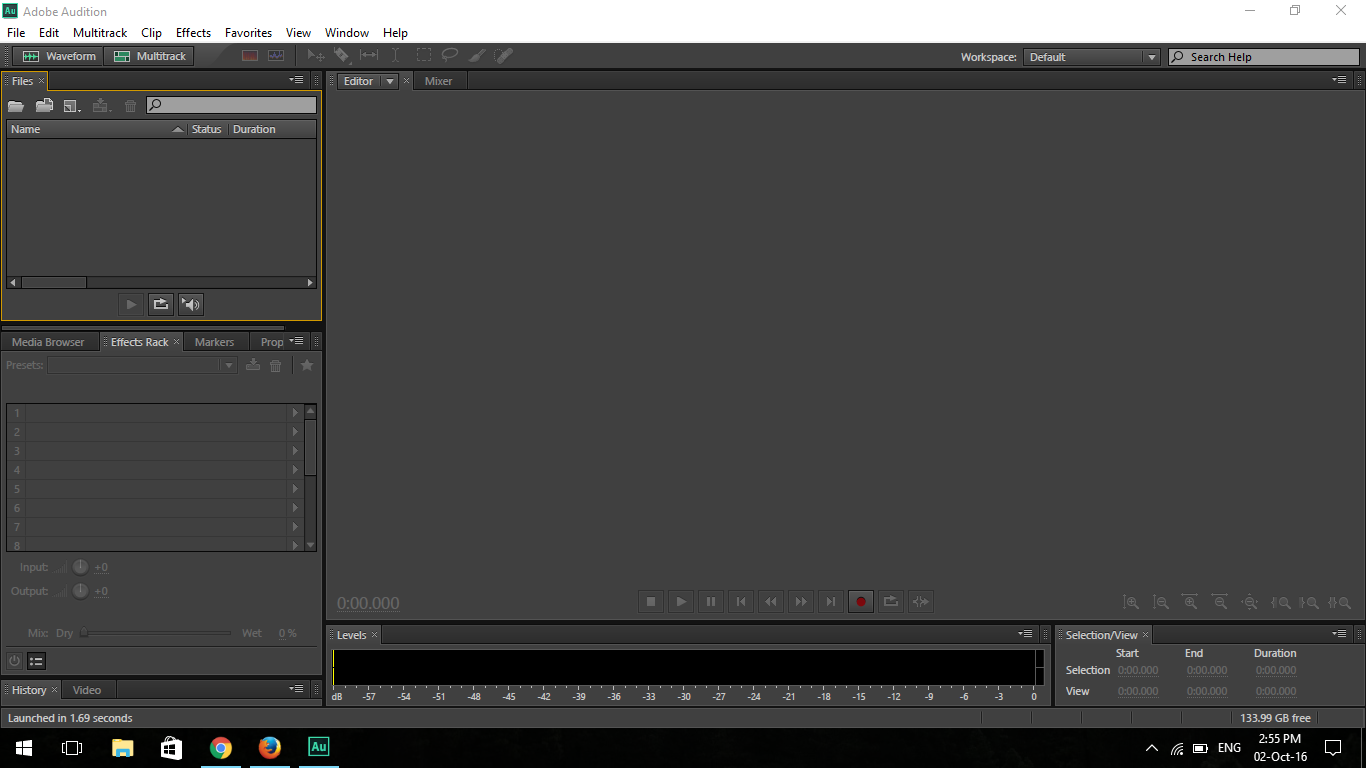The width and height of the screenshot is (1366, 768).
Task: Click Zoom Out Time icon
Action: click(x=1220, y=602)
